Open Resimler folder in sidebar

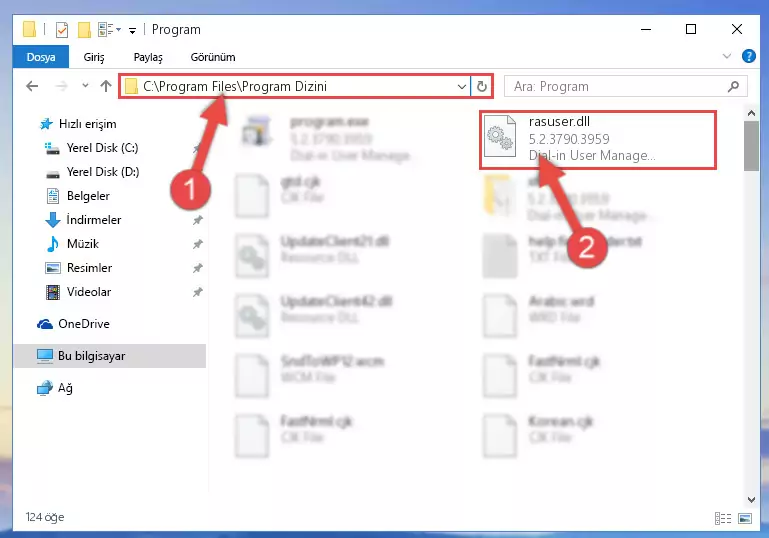(x=89, y=268)
